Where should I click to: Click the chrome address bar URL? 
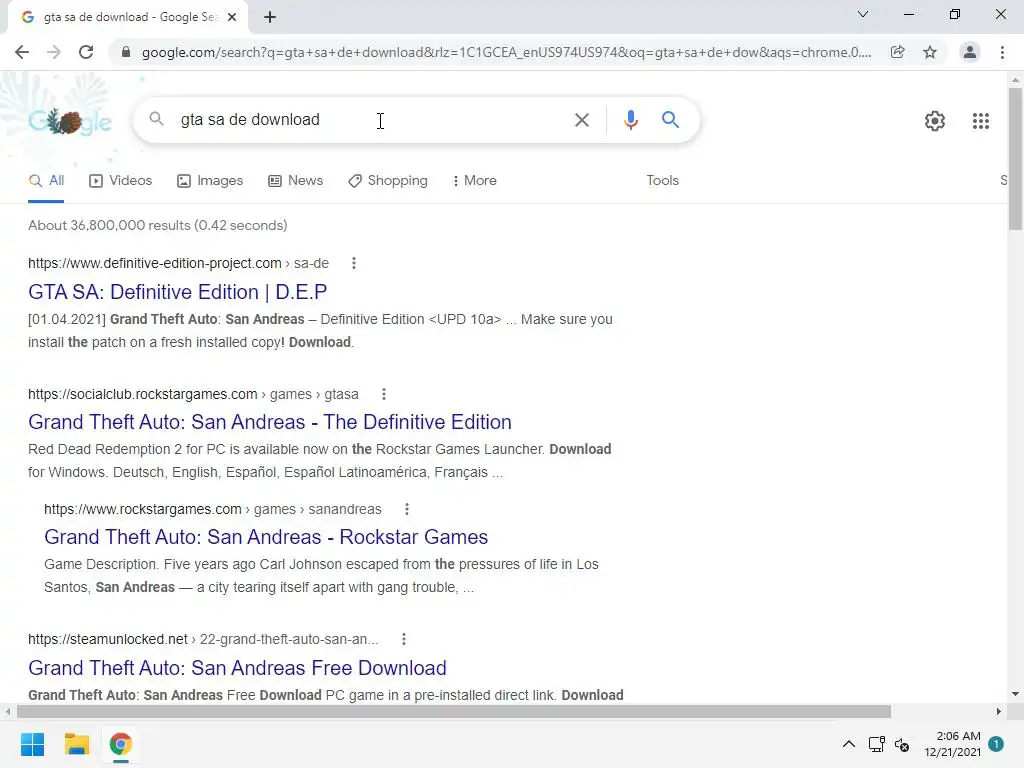(x=506, y=52)
